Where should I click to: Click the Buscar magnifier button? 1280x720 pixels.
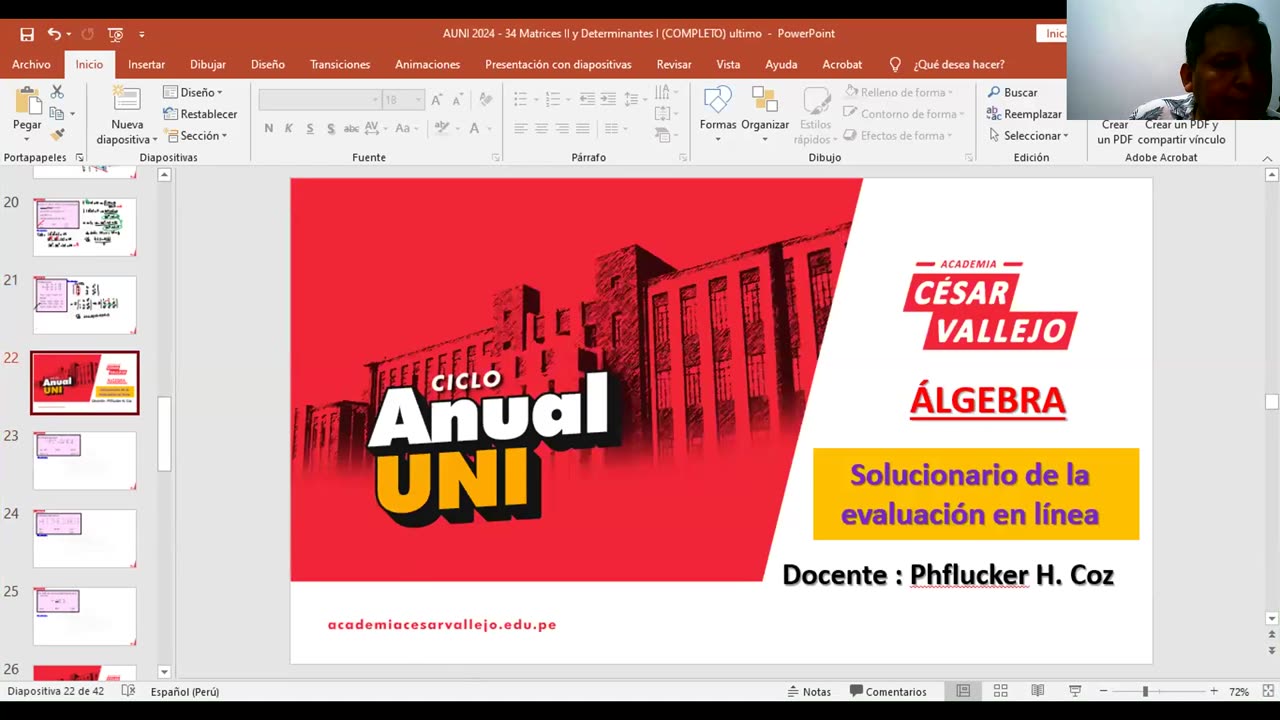(x=1012, y=92)
